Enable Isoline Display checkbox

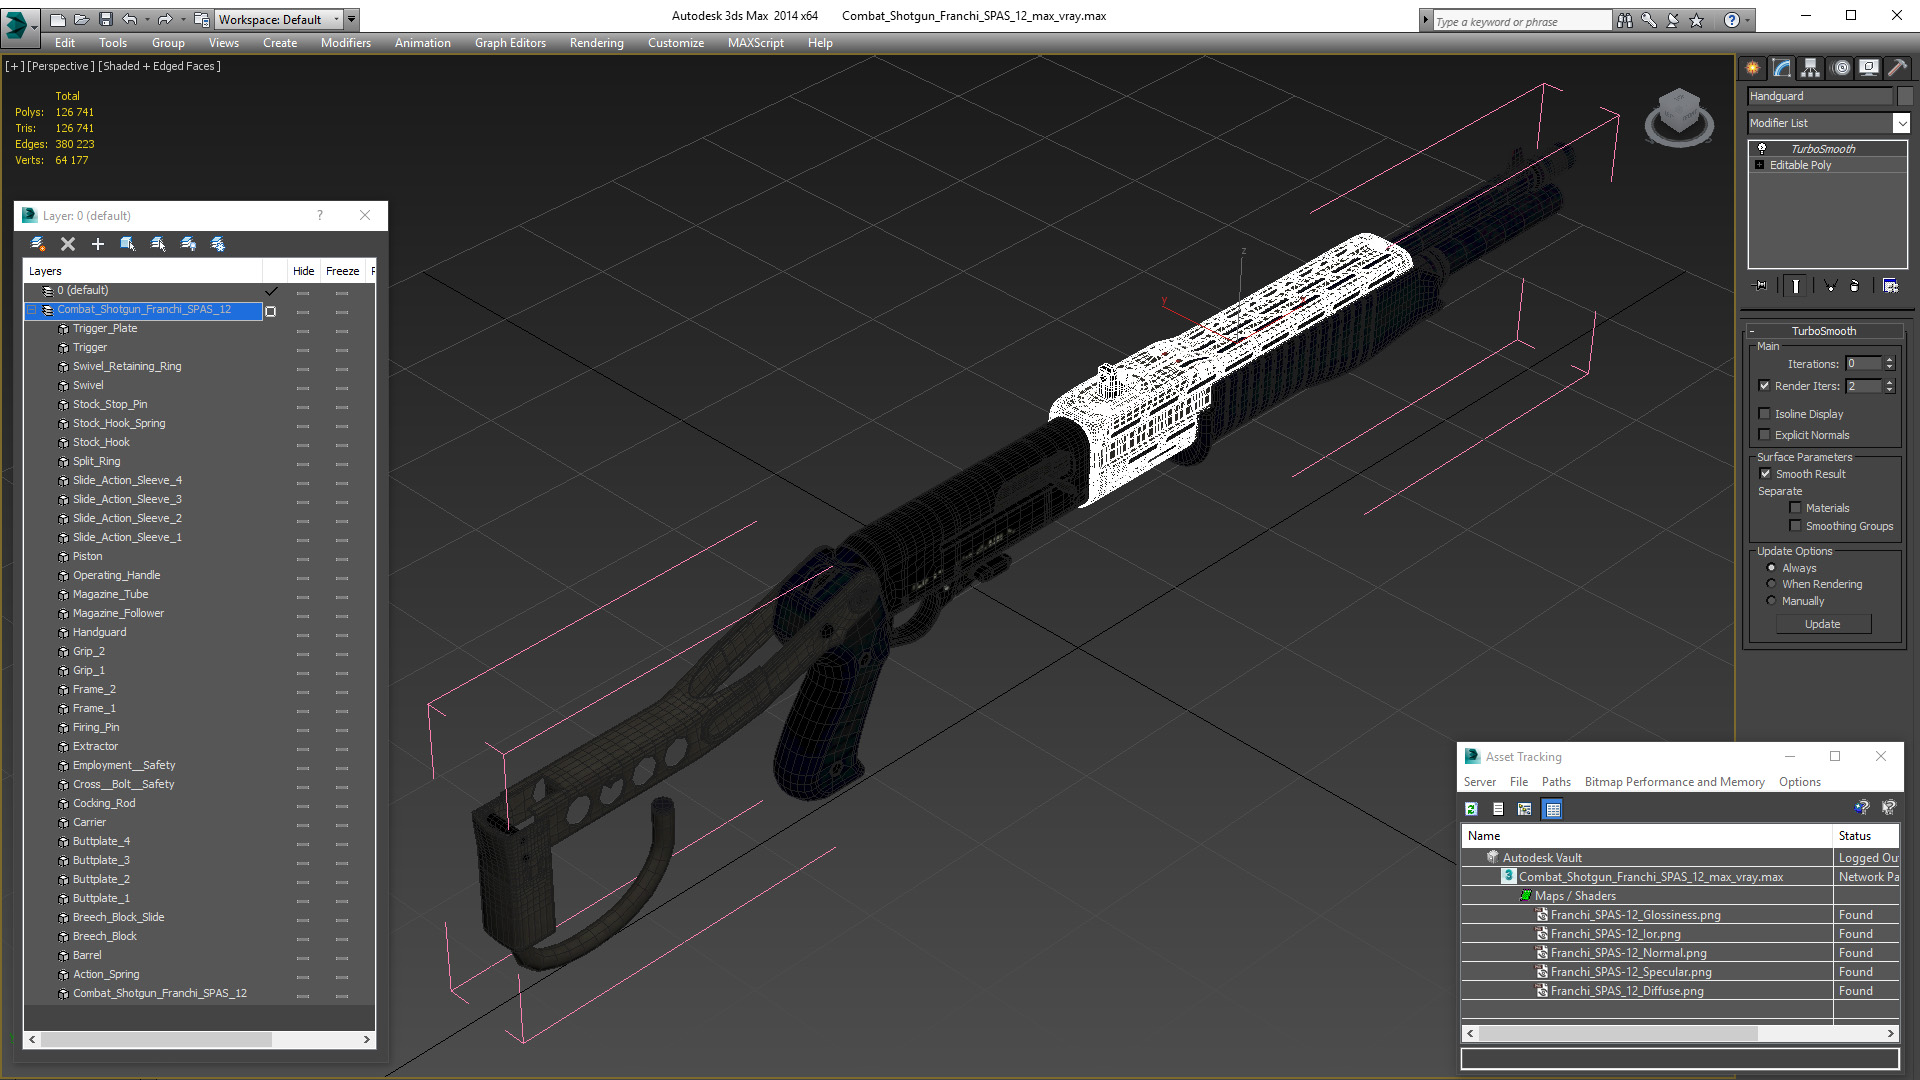1765,414
